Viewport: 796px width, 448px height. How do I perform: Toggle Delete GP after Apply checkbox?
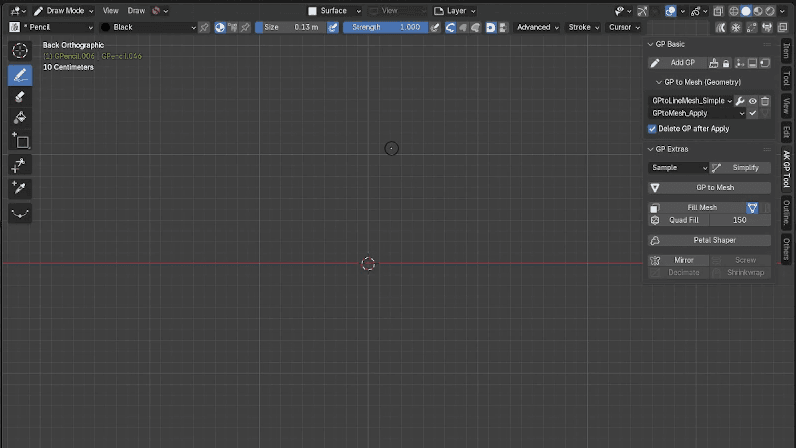(652, 129)
